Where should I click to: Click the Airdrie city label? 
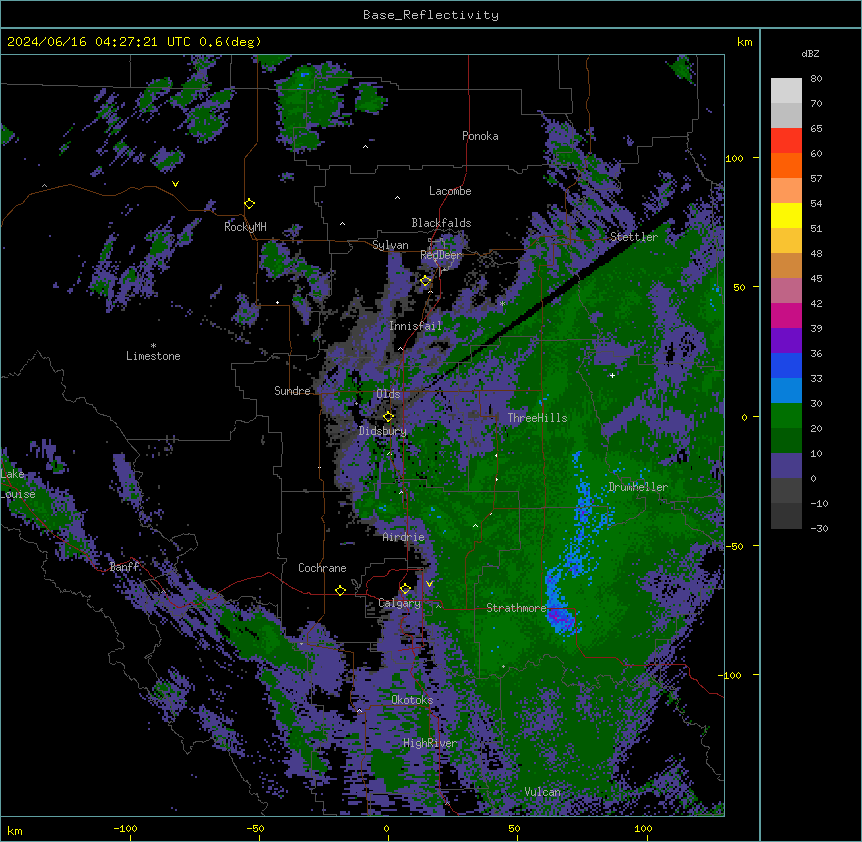click(403, 537)
